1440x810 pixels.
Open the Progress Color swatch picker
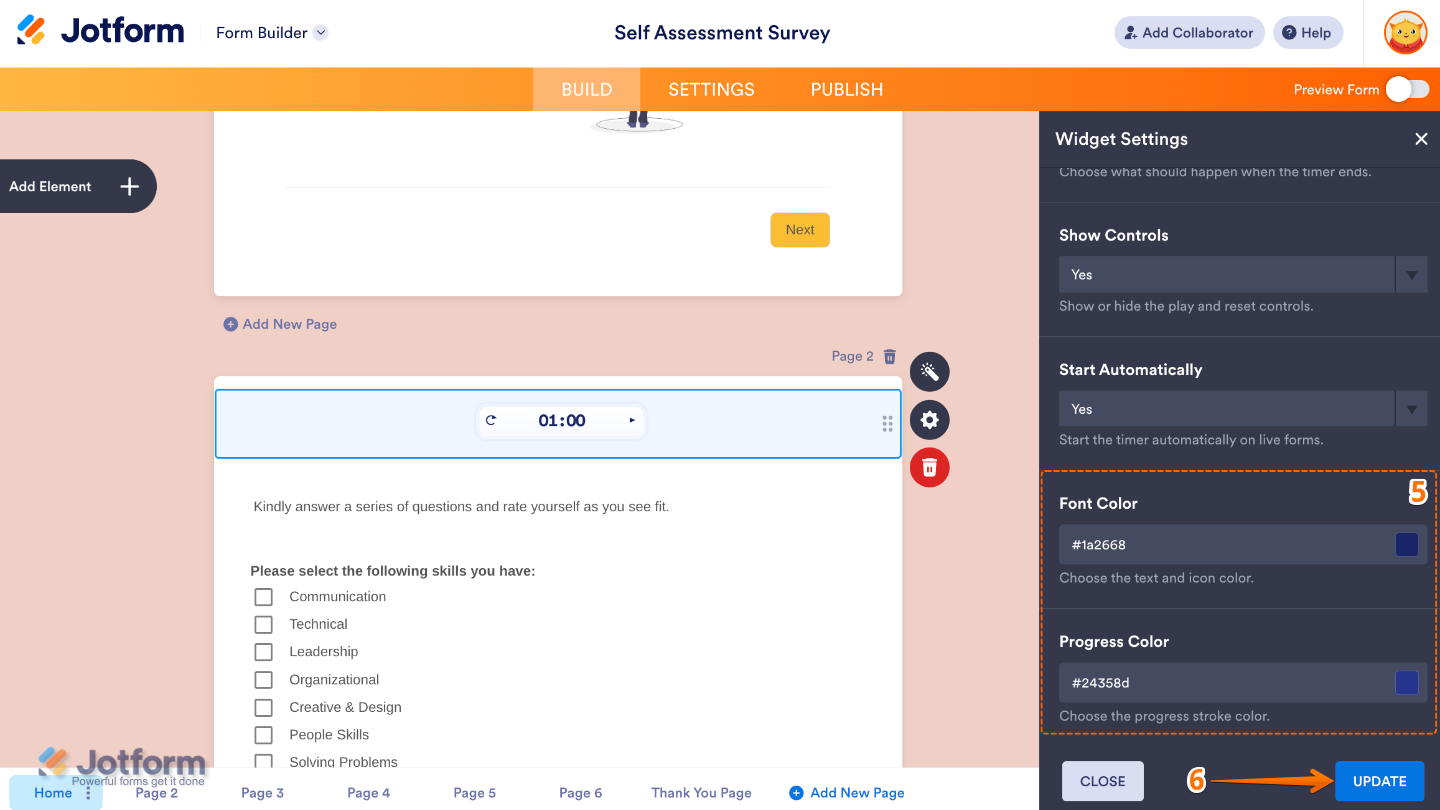coord(1407,682)
